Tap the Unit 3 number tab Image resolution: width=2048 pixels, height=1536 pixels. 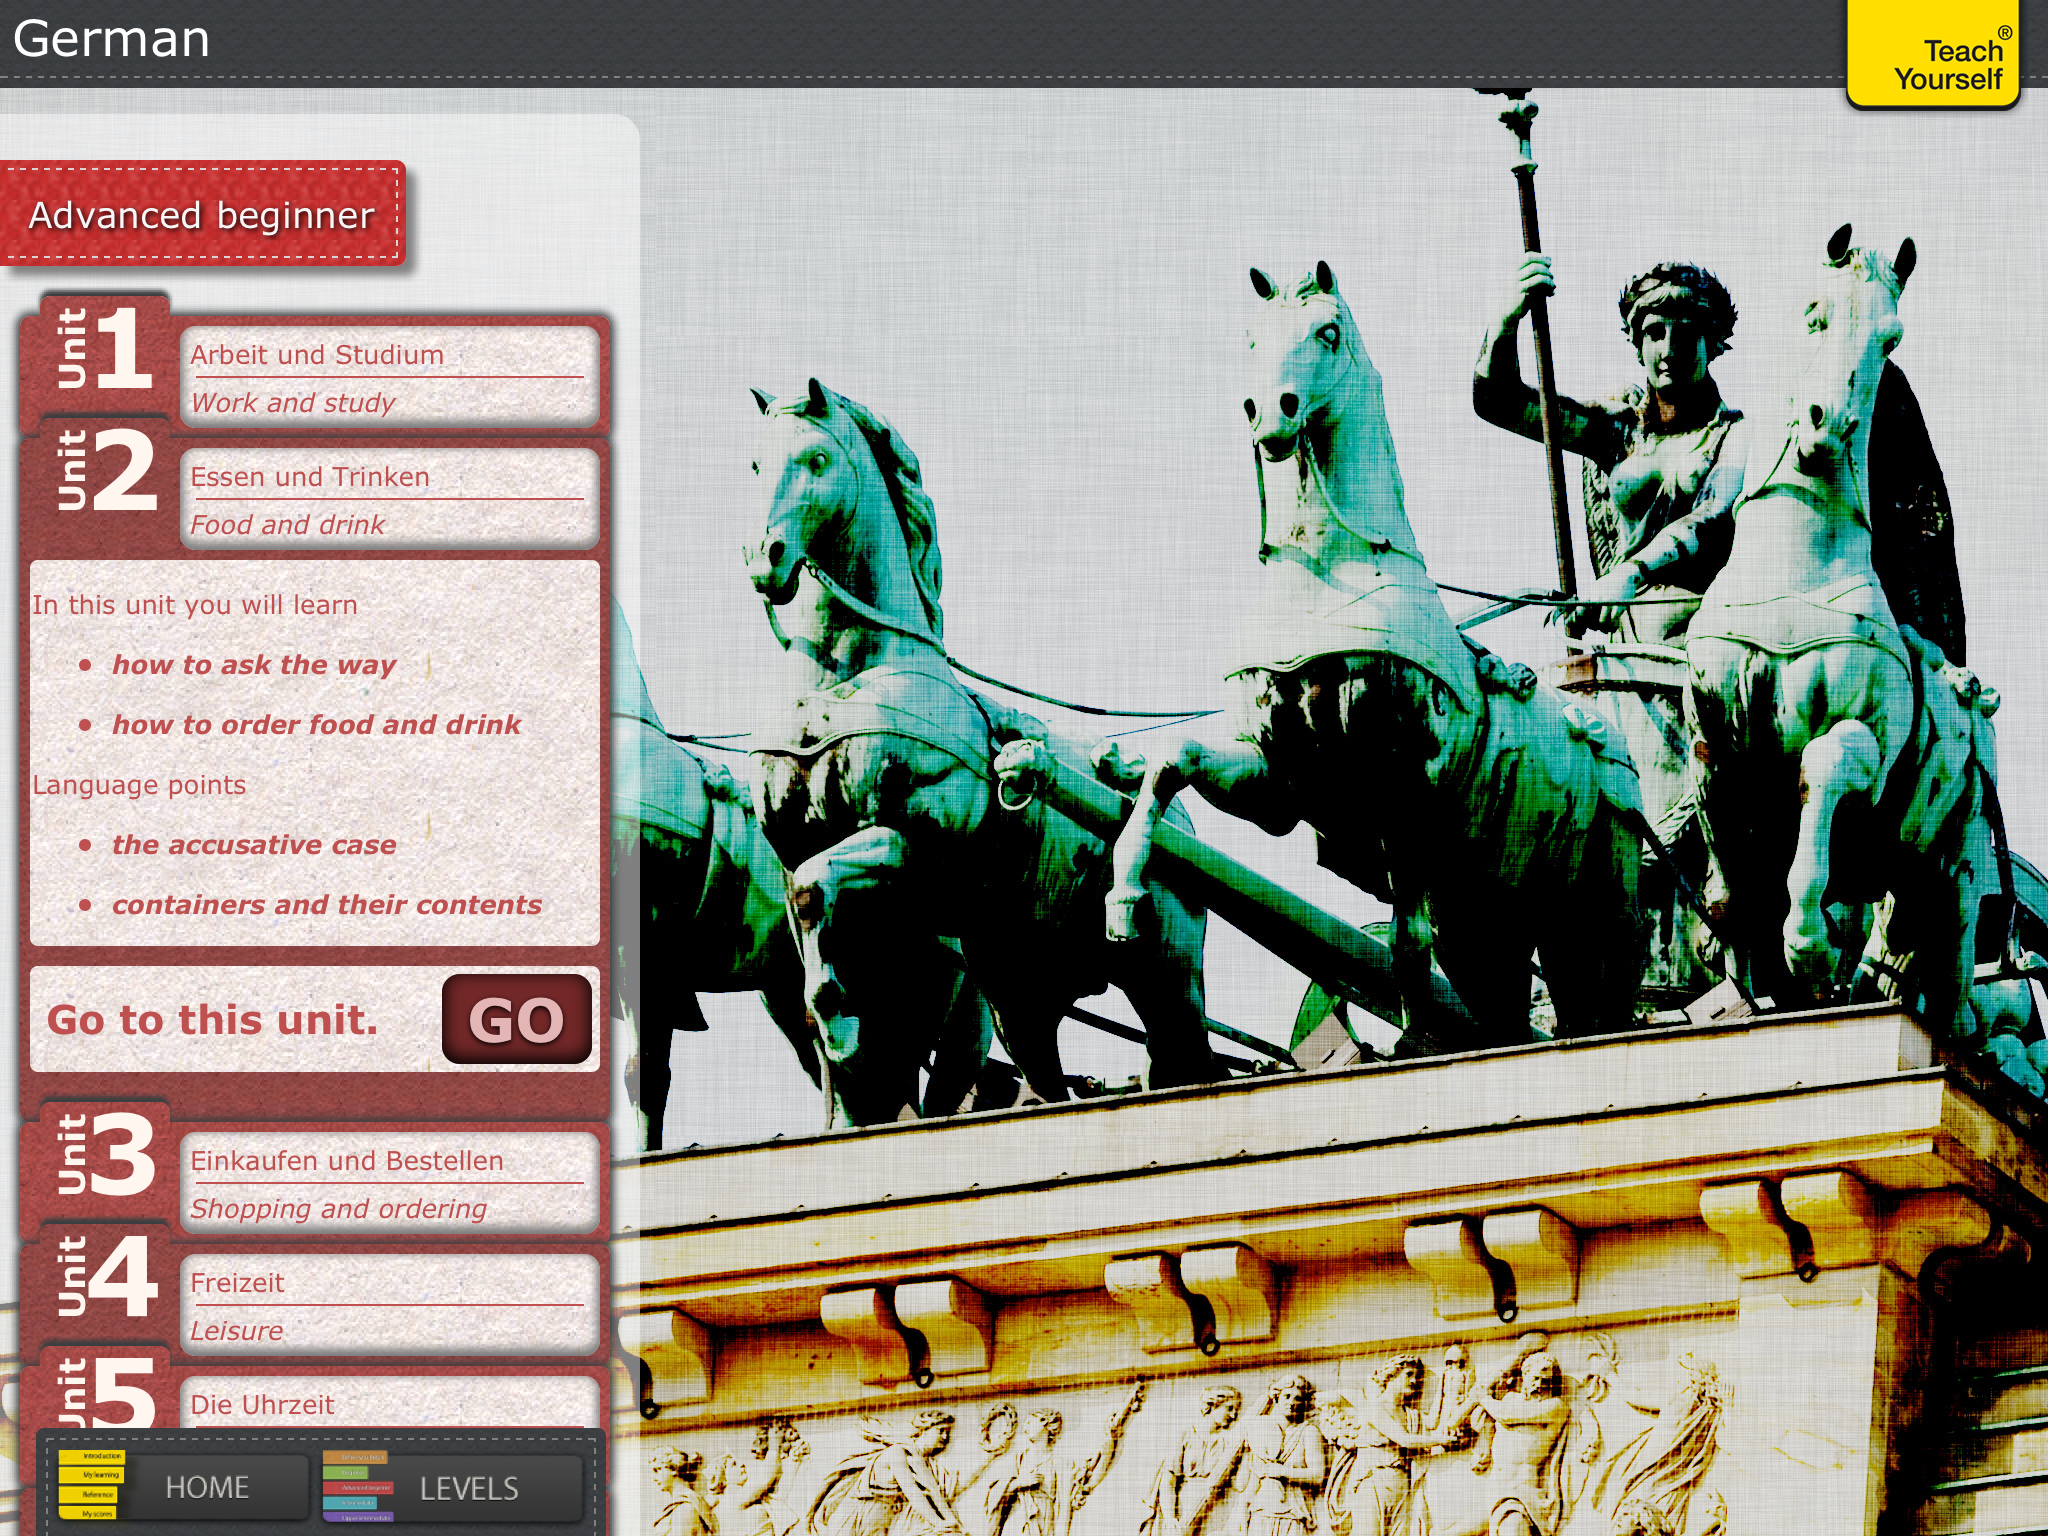(x=104, y=1155)
